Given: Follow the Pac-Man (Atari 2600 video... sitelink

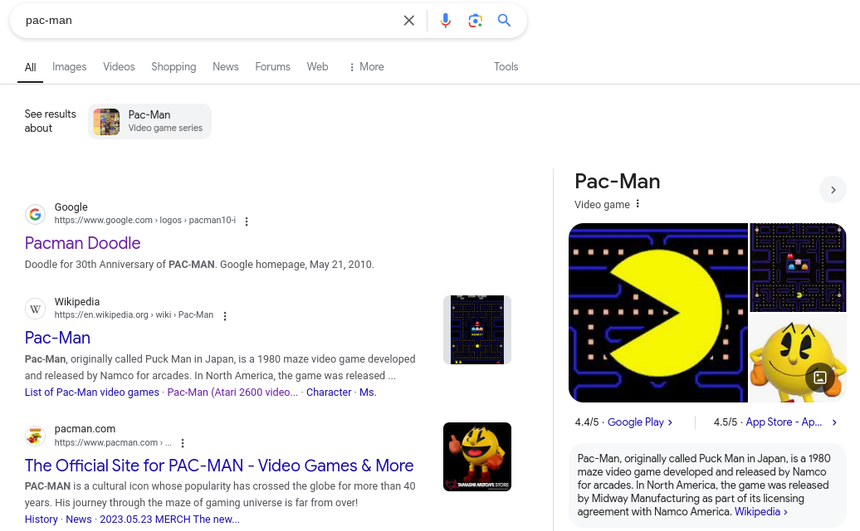Looking at the screenshot, I should click(x=233, y=392).
